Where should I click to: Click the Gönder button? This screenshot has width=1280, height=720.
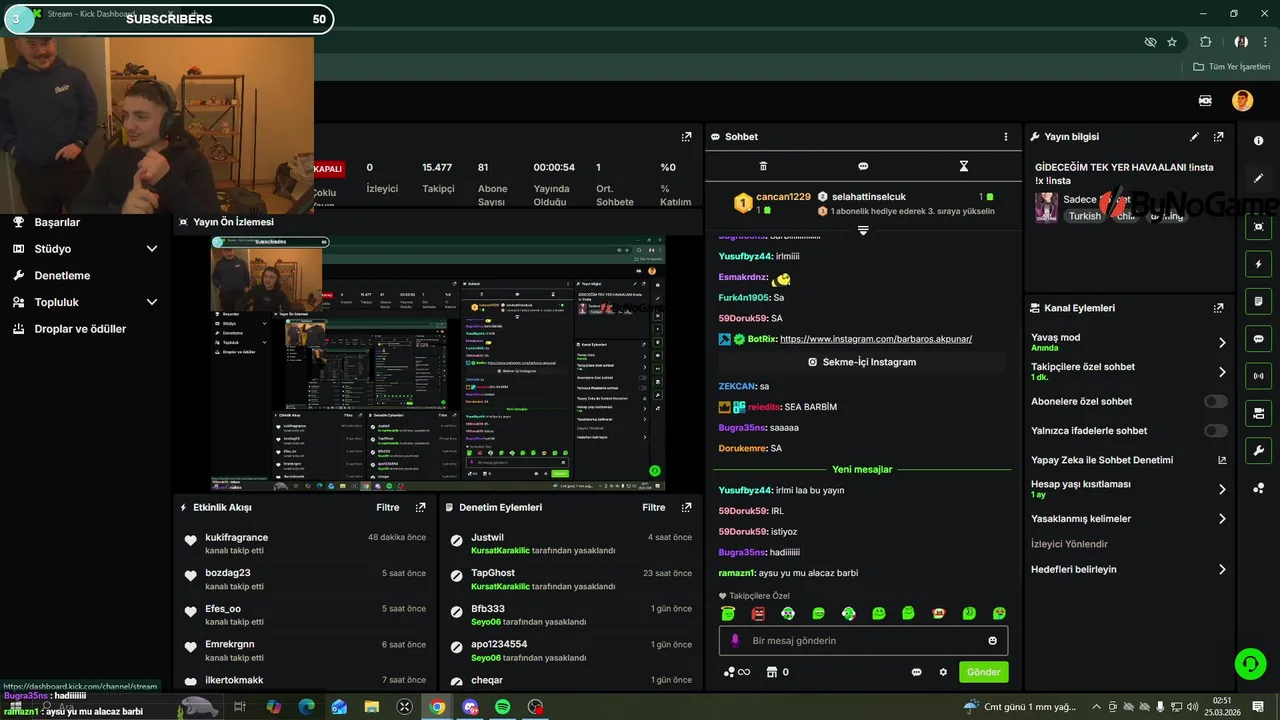983,672
